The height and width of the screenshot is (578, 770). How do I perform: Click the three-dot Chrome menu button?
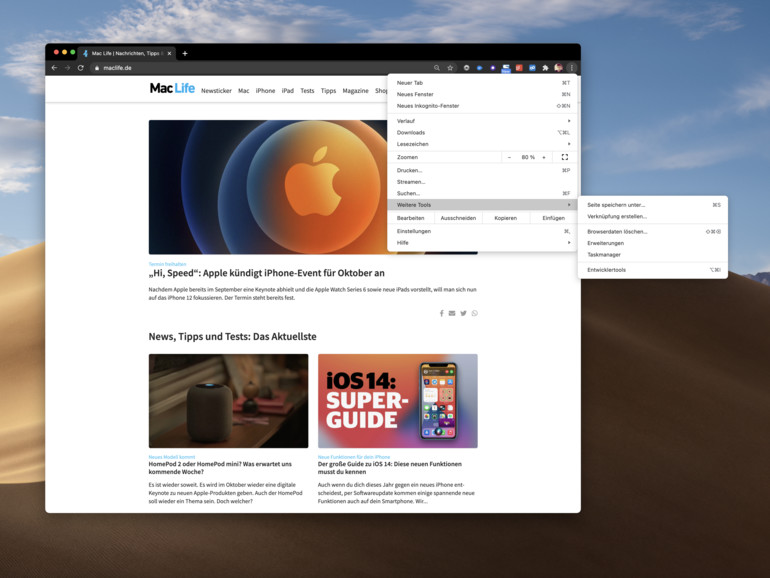571,68
